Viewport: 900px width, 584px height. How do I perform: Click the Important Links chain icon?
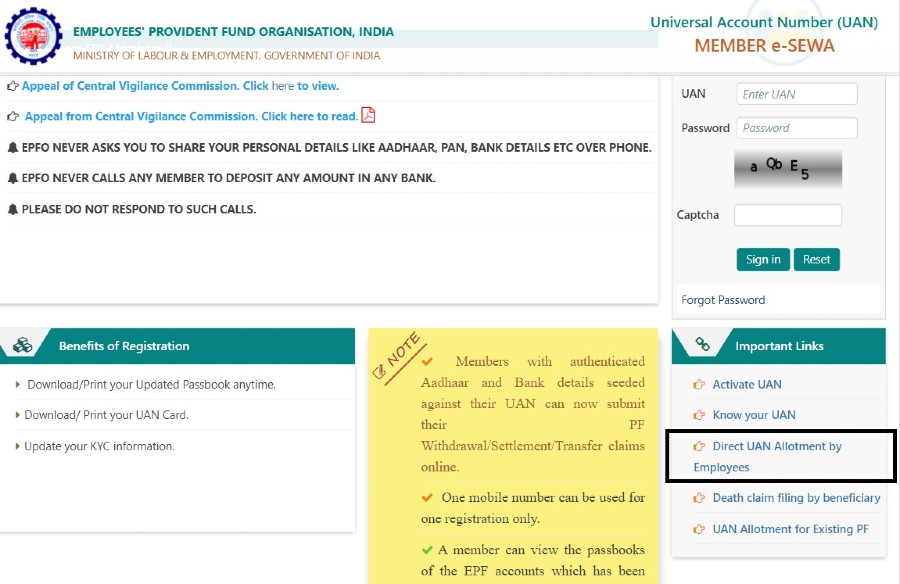(703, 344)
